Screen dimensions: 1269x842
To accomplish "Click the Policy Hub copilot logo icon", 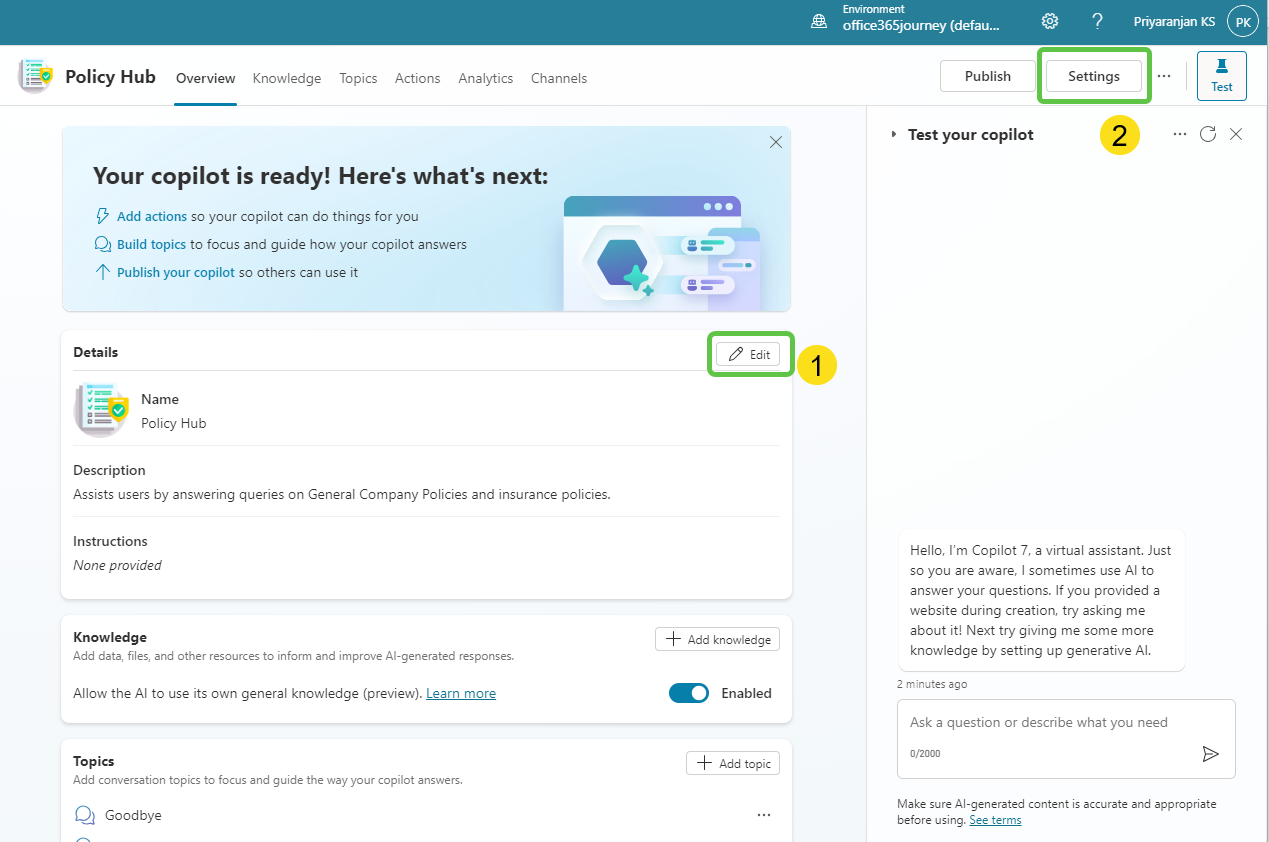I will pyautogui.click(x=35, y=77).
